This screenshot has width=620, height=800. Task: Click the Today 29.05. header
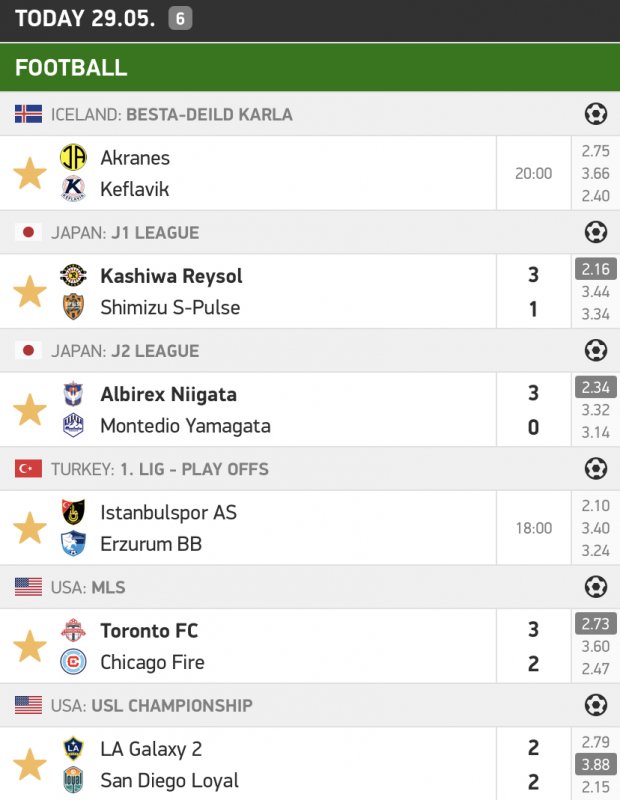(x=85, y=18)
